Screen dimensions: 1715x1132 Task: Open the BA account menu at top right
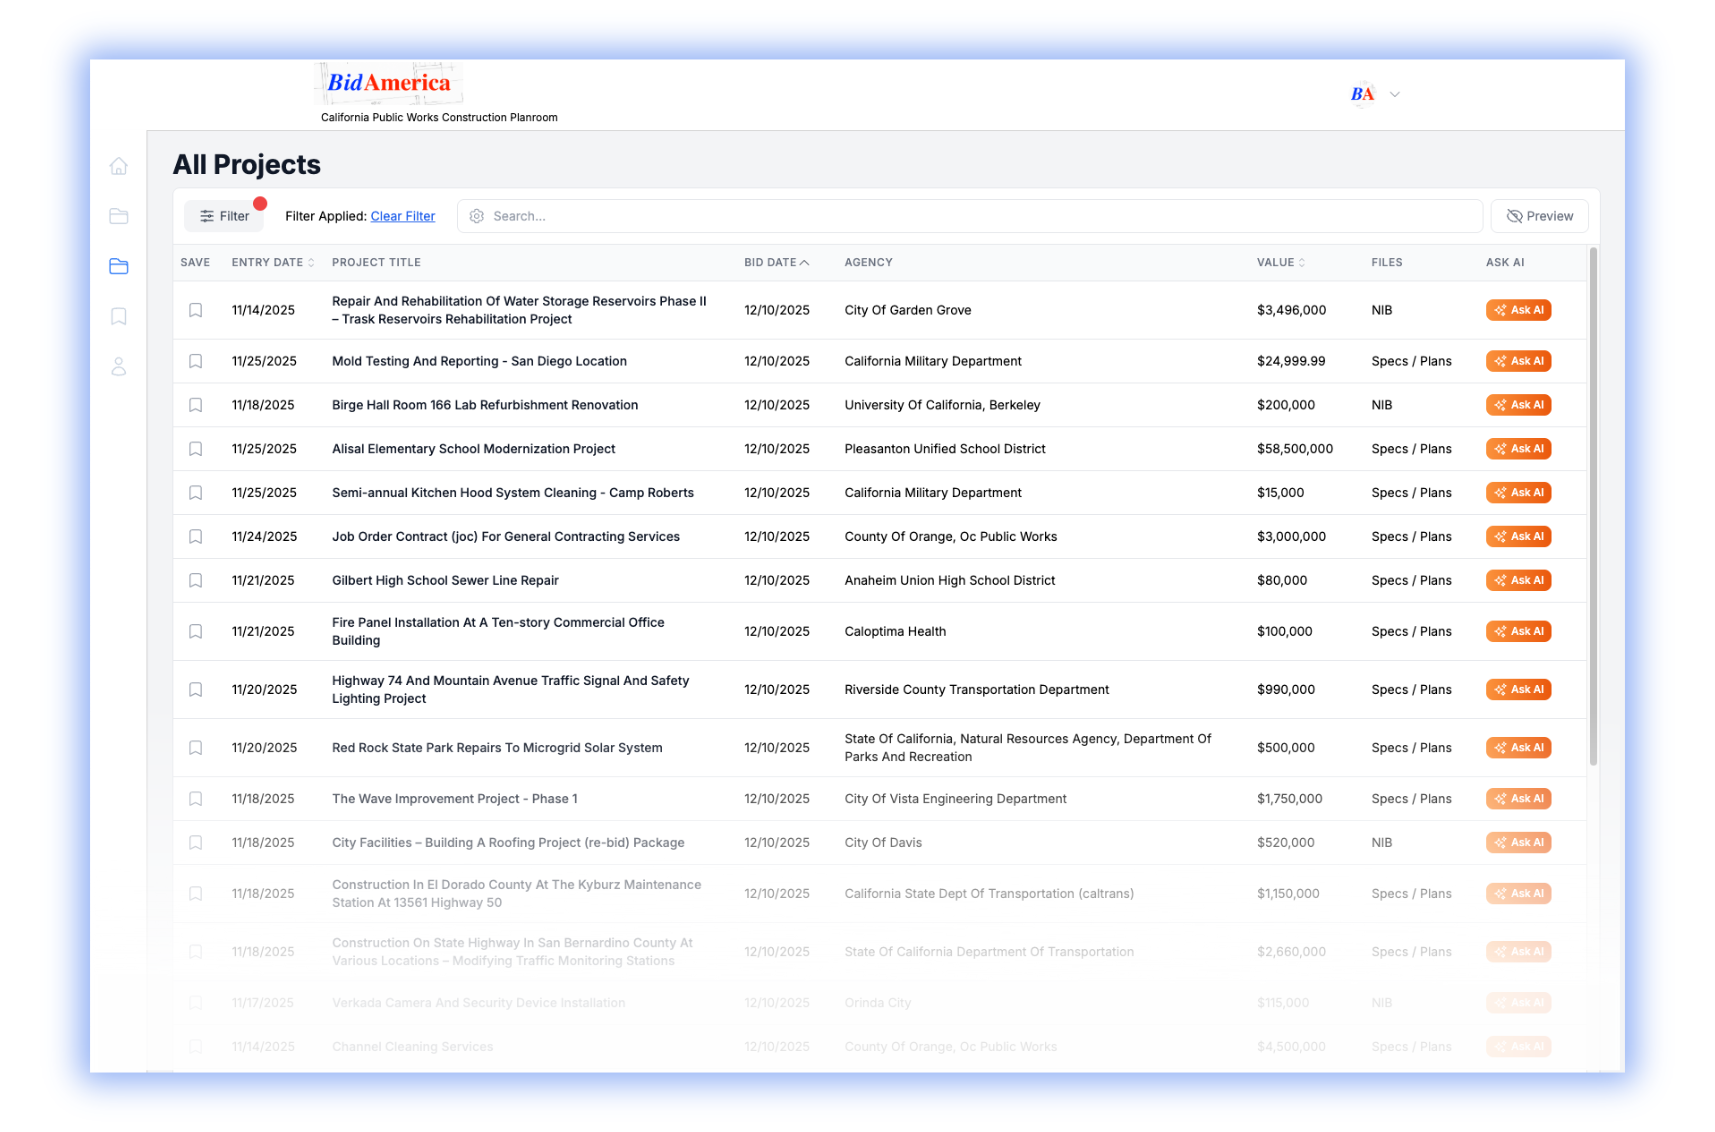[1374, 93]
